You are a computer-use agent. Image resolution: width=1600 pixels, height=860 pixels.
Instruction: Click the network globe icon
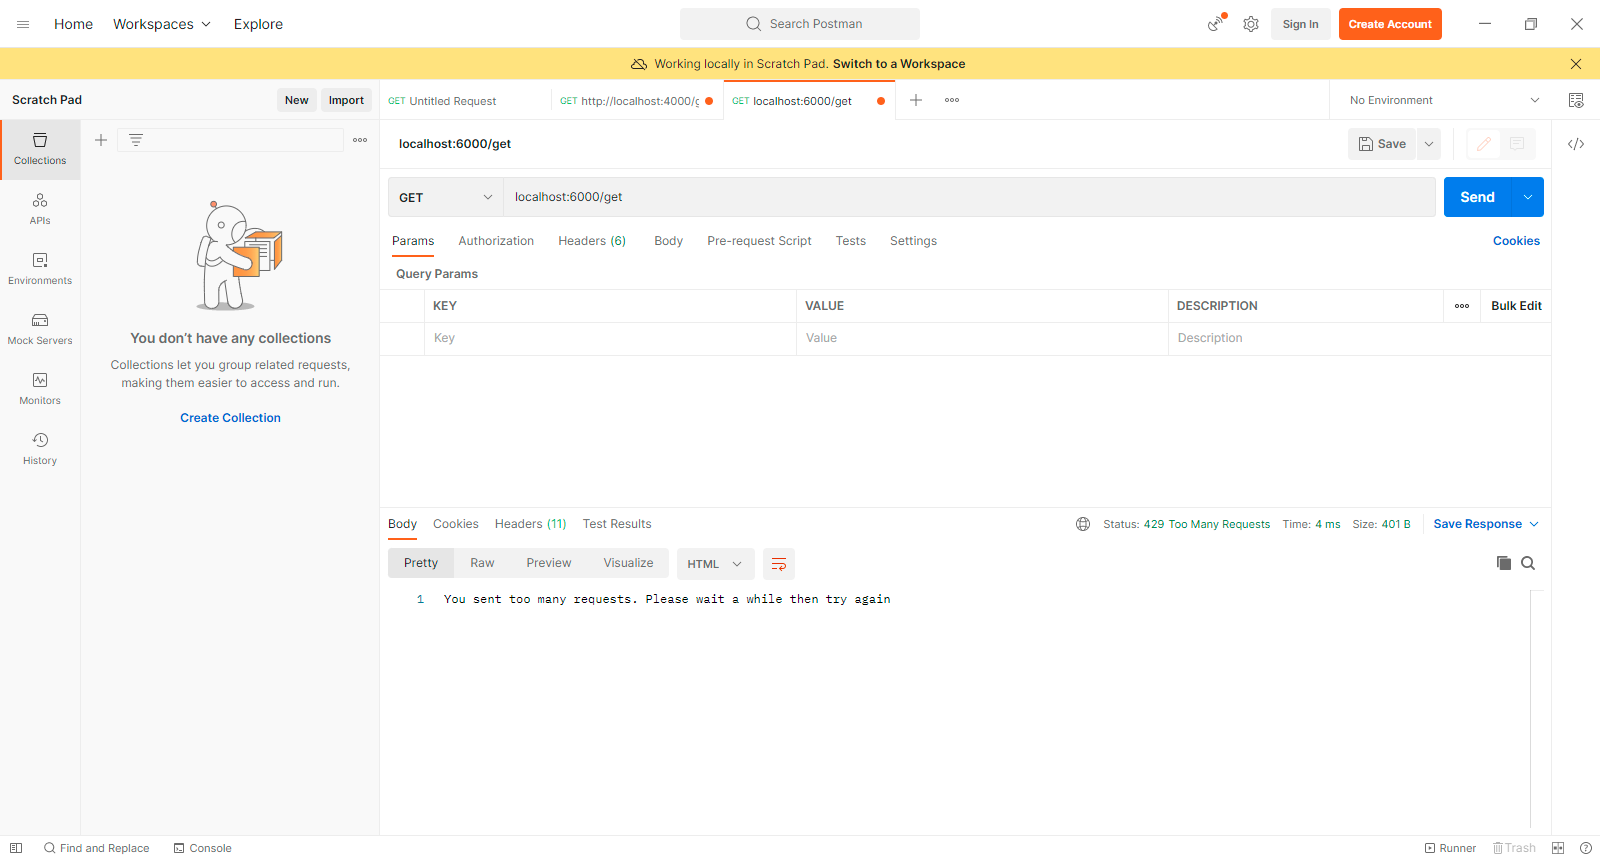pos(1083,524)
